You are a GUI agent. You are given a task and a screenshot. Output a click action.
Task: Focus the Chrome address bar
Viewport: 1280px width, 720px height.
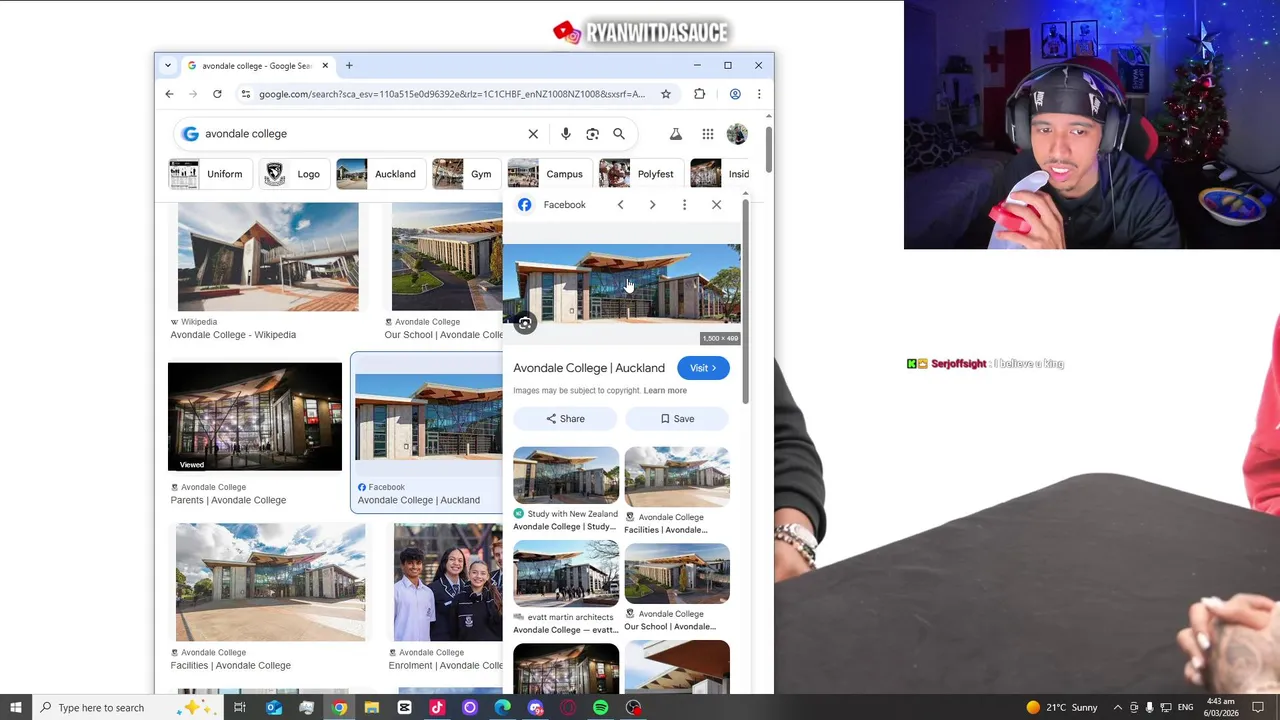(451, 94)
